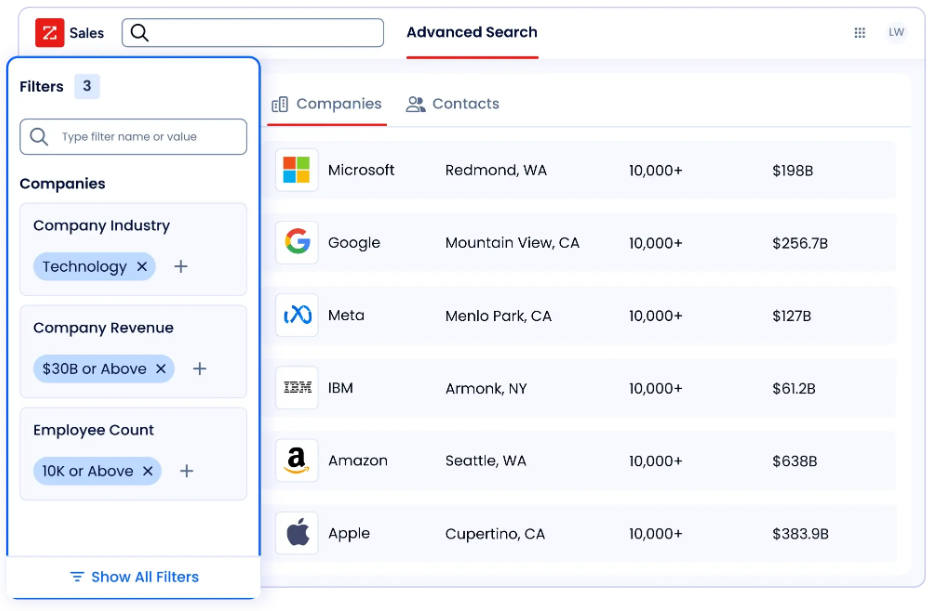Click the Employee Count filter heading
Viewport: 936px width, 611px height.
(x=94, y=430)
